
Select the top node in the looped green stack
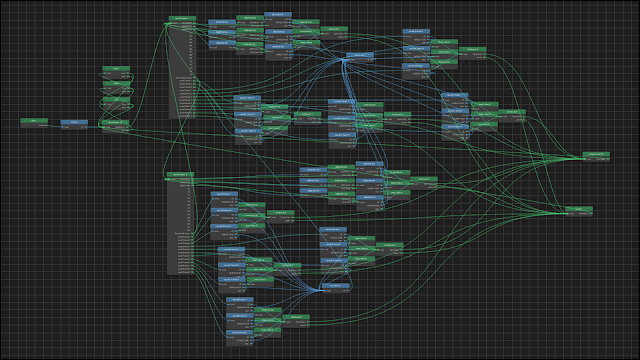tap(116, 73)
